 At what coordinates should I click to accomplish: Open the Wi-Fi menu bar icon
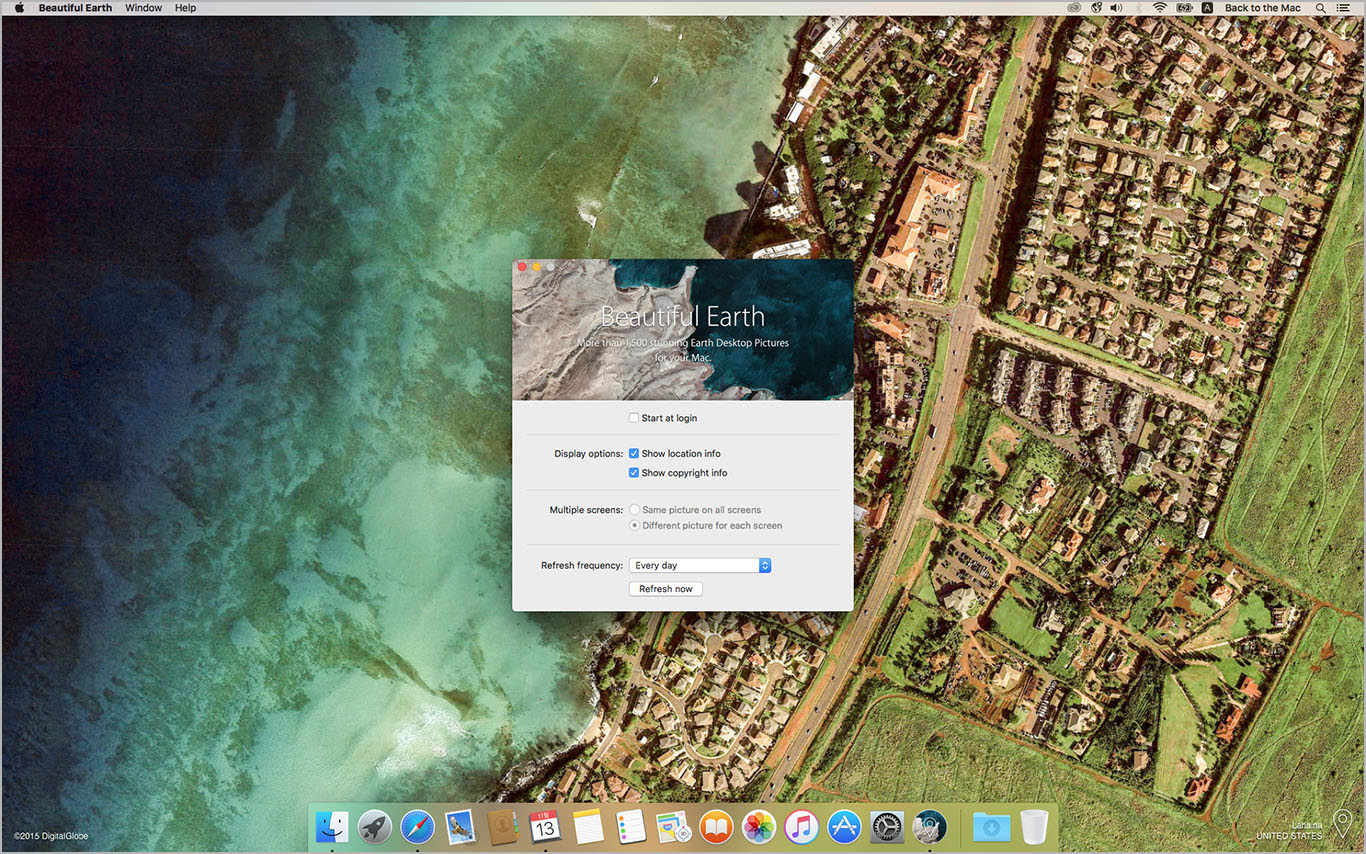tap(1160, 8)
